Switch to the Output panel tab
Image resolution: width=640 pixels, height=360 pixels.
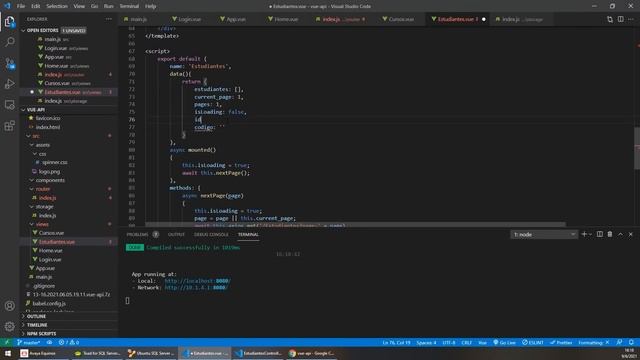176,234
